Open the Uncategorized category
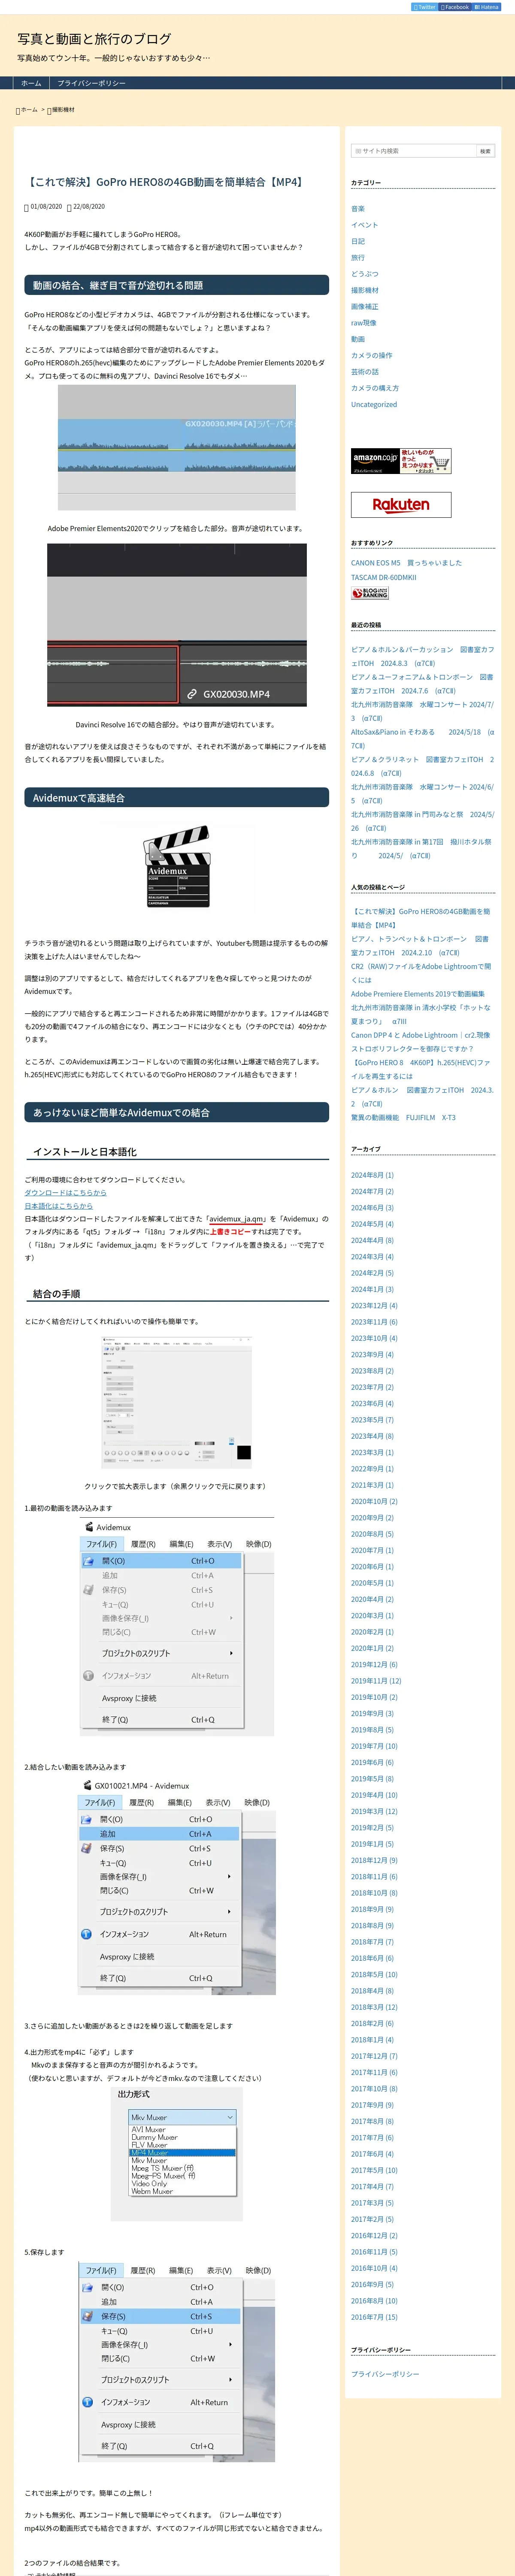Viewport: 515px width, 2576px height. [374, 405]
